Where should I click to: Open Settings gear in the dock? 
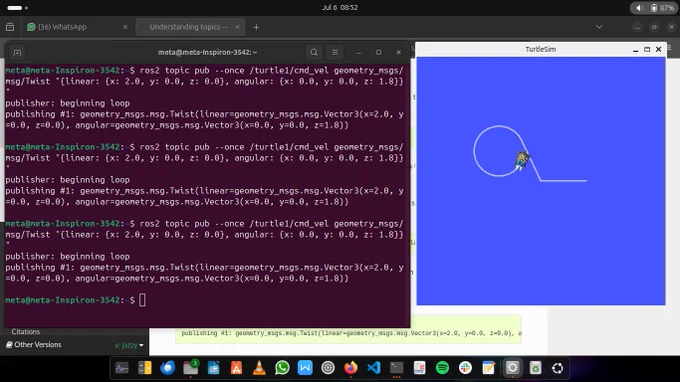512,368
